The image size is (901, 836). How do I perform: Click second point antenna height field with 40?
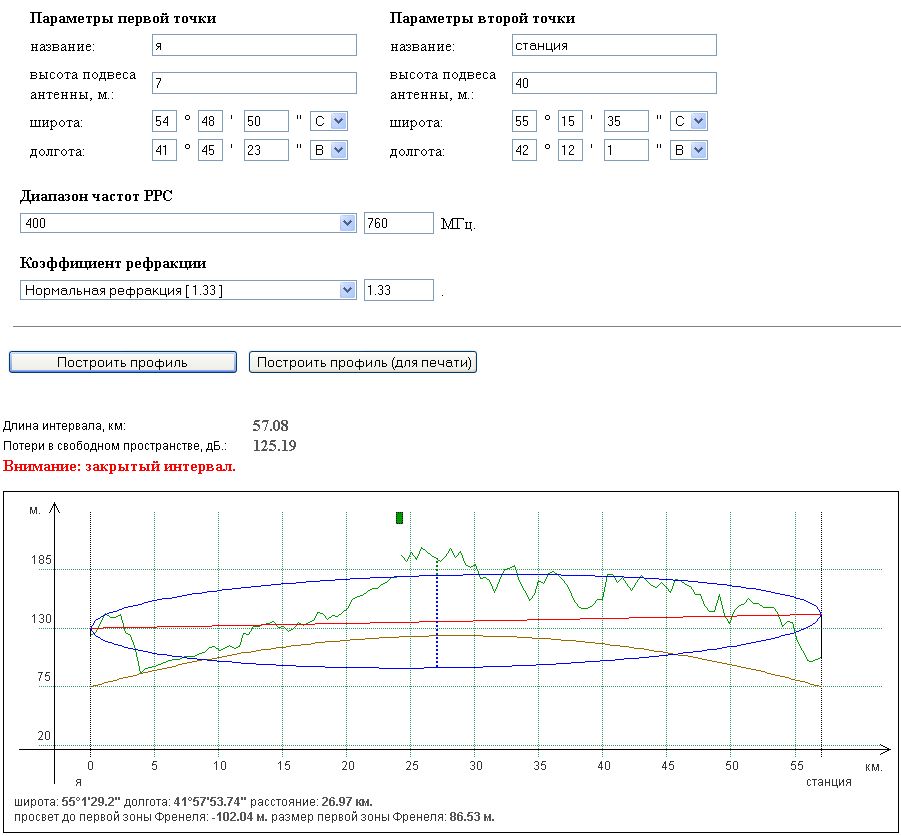click(x=614, y=83)
